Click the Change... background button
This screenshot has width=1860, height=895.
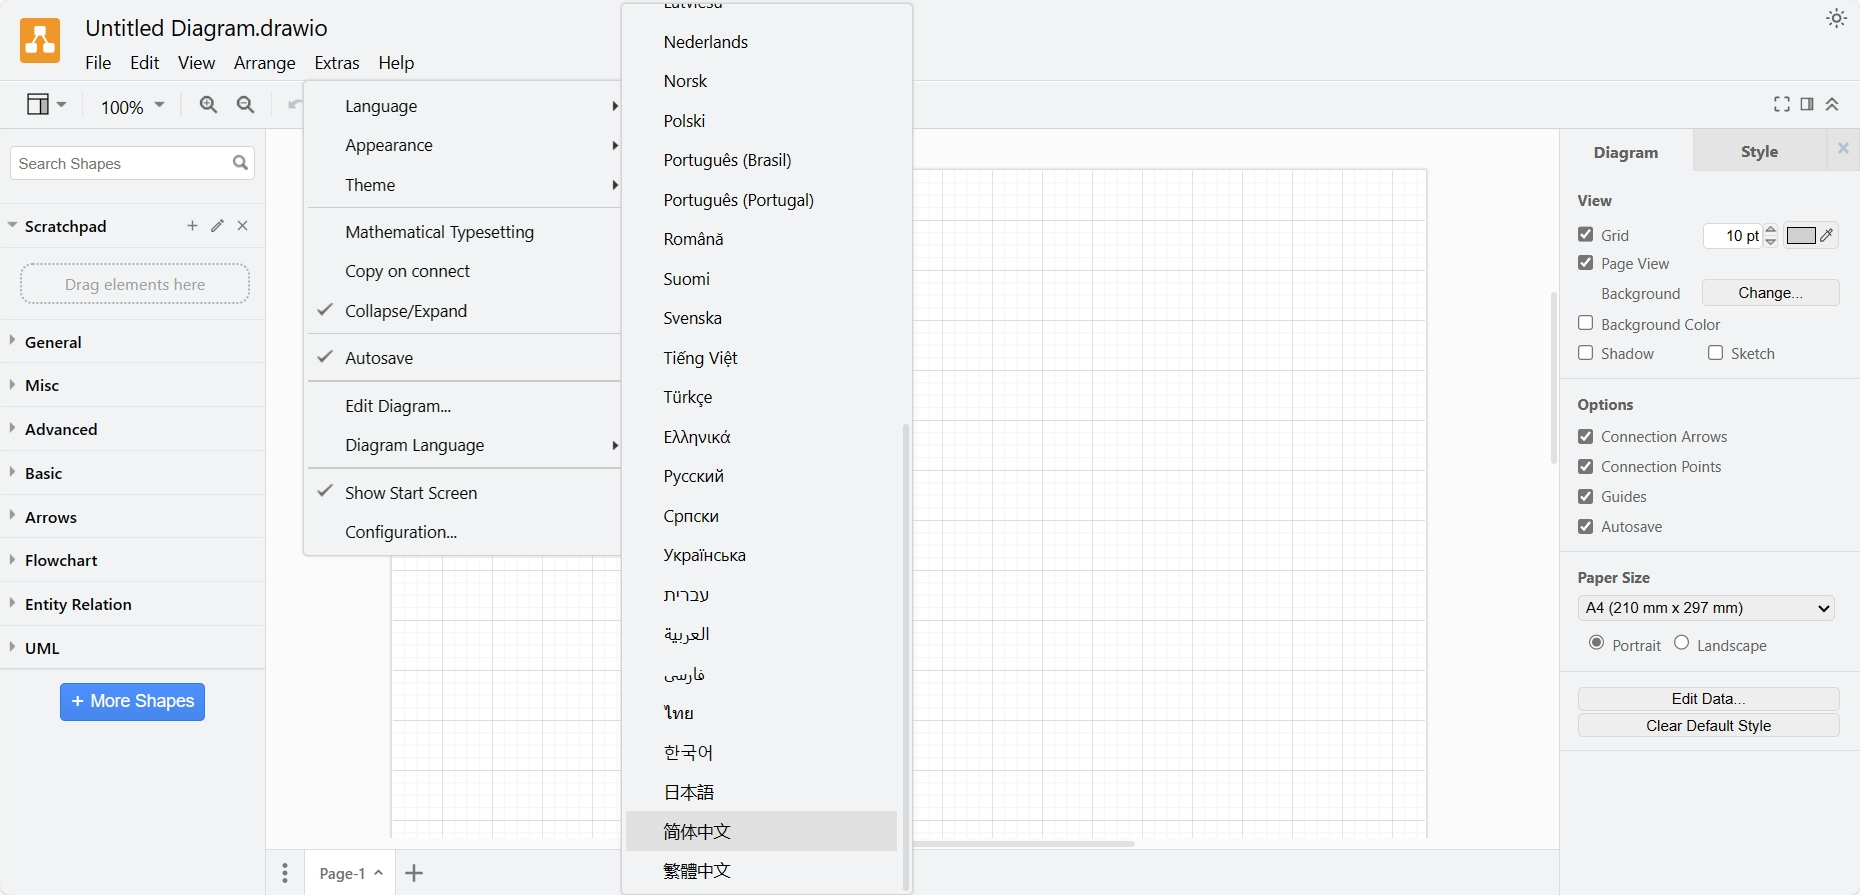pyautogui.click(x=1770, y=293)
